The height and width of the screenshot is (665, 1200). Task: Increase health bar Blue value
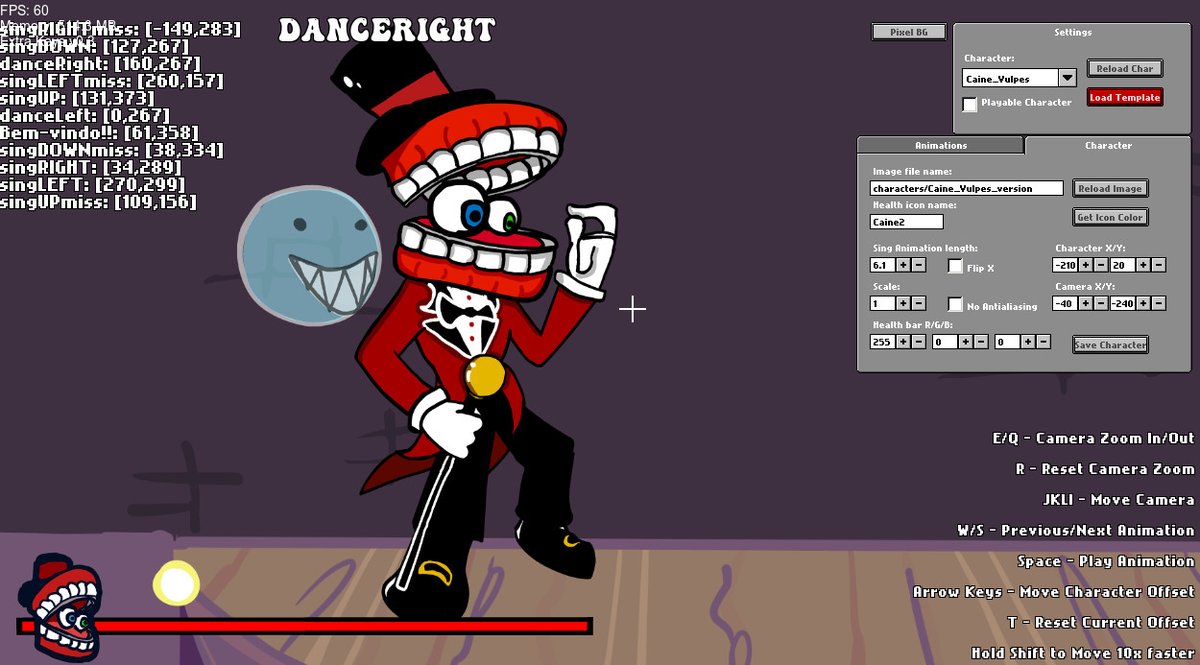[1028, 341]
